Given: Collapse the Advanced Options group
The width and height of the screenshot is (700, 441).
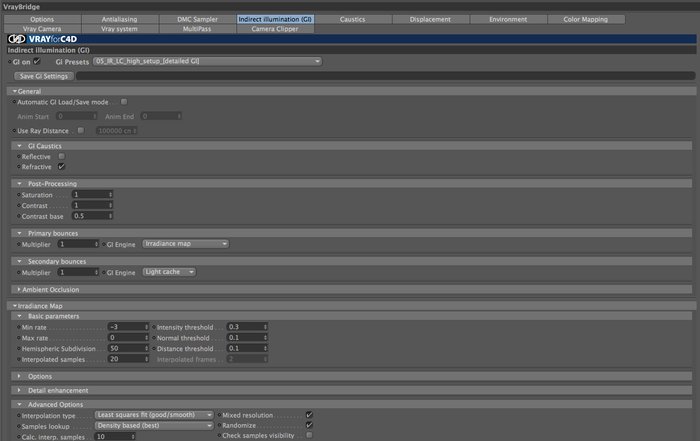Looking at the screenshot, I should coord(19,404).
